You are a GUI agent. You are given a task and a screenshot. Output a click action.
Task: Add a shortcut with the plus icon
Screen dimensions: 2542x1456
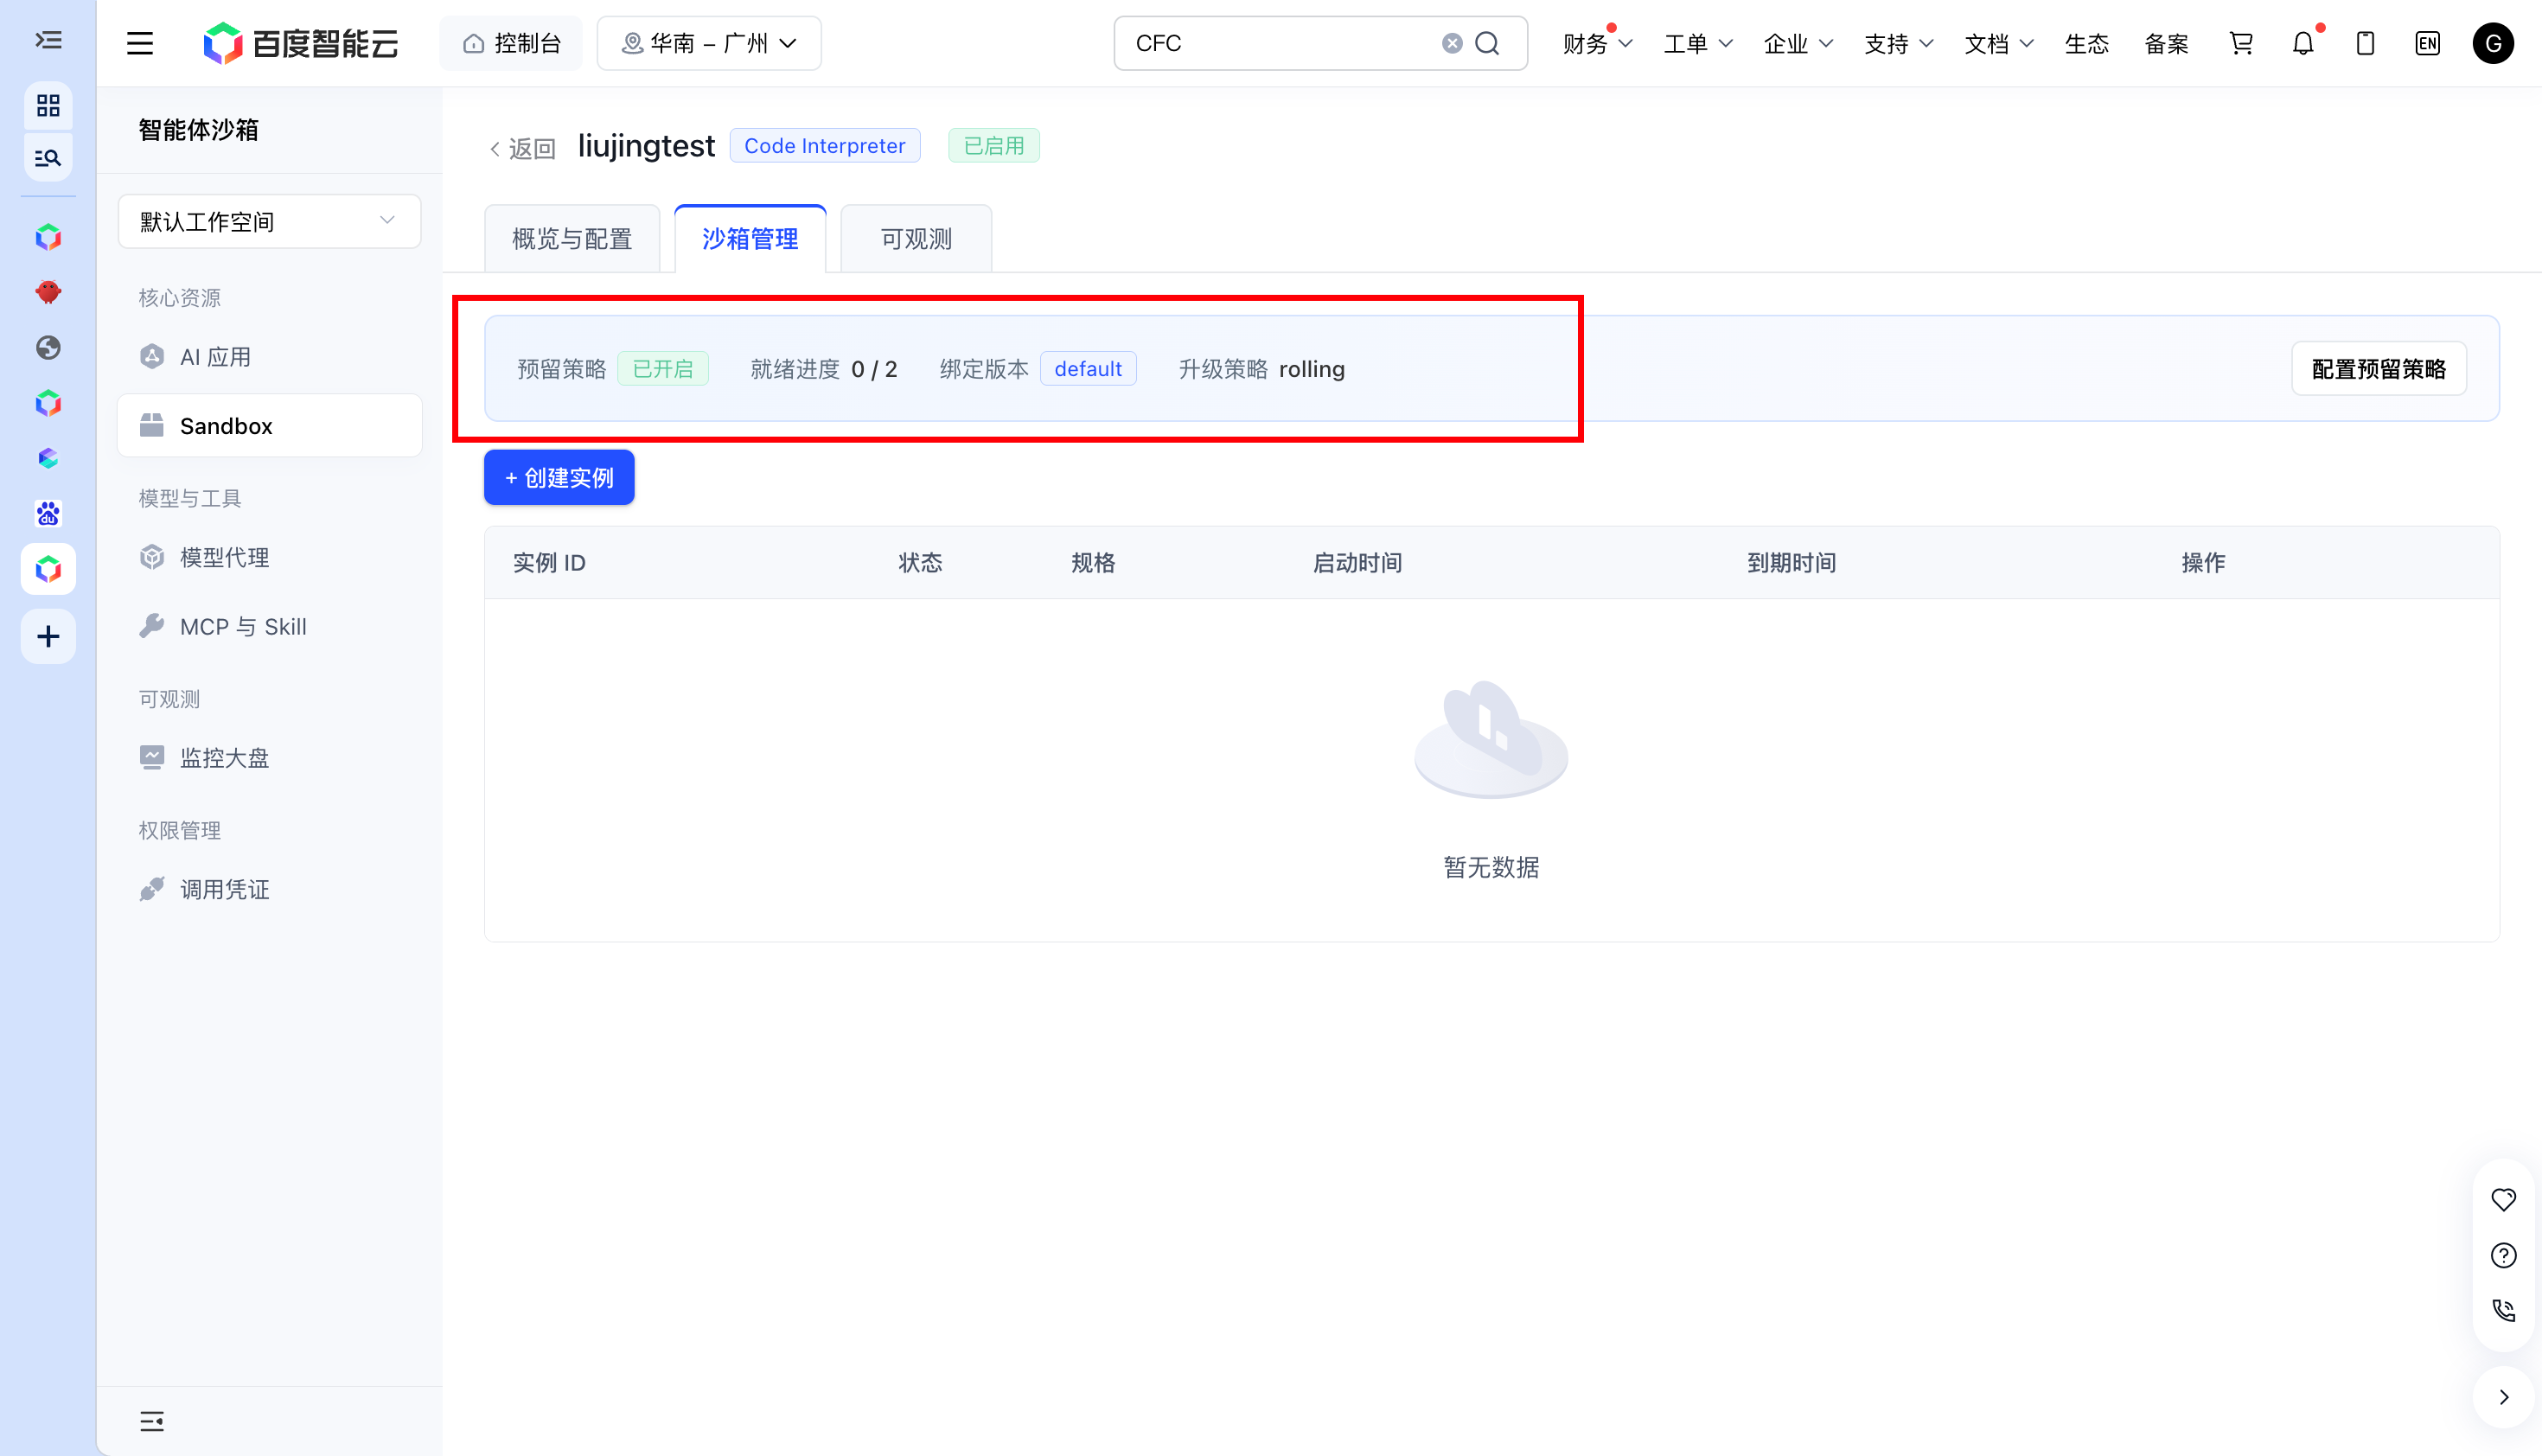click(48, 636)
